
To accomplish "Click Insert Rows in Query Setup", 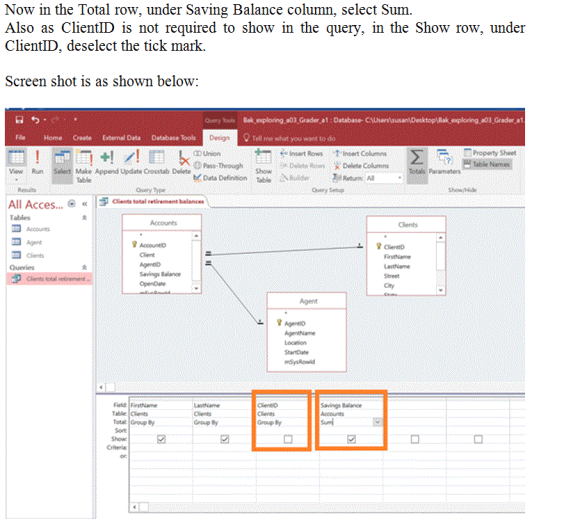I will pos(301,154).
